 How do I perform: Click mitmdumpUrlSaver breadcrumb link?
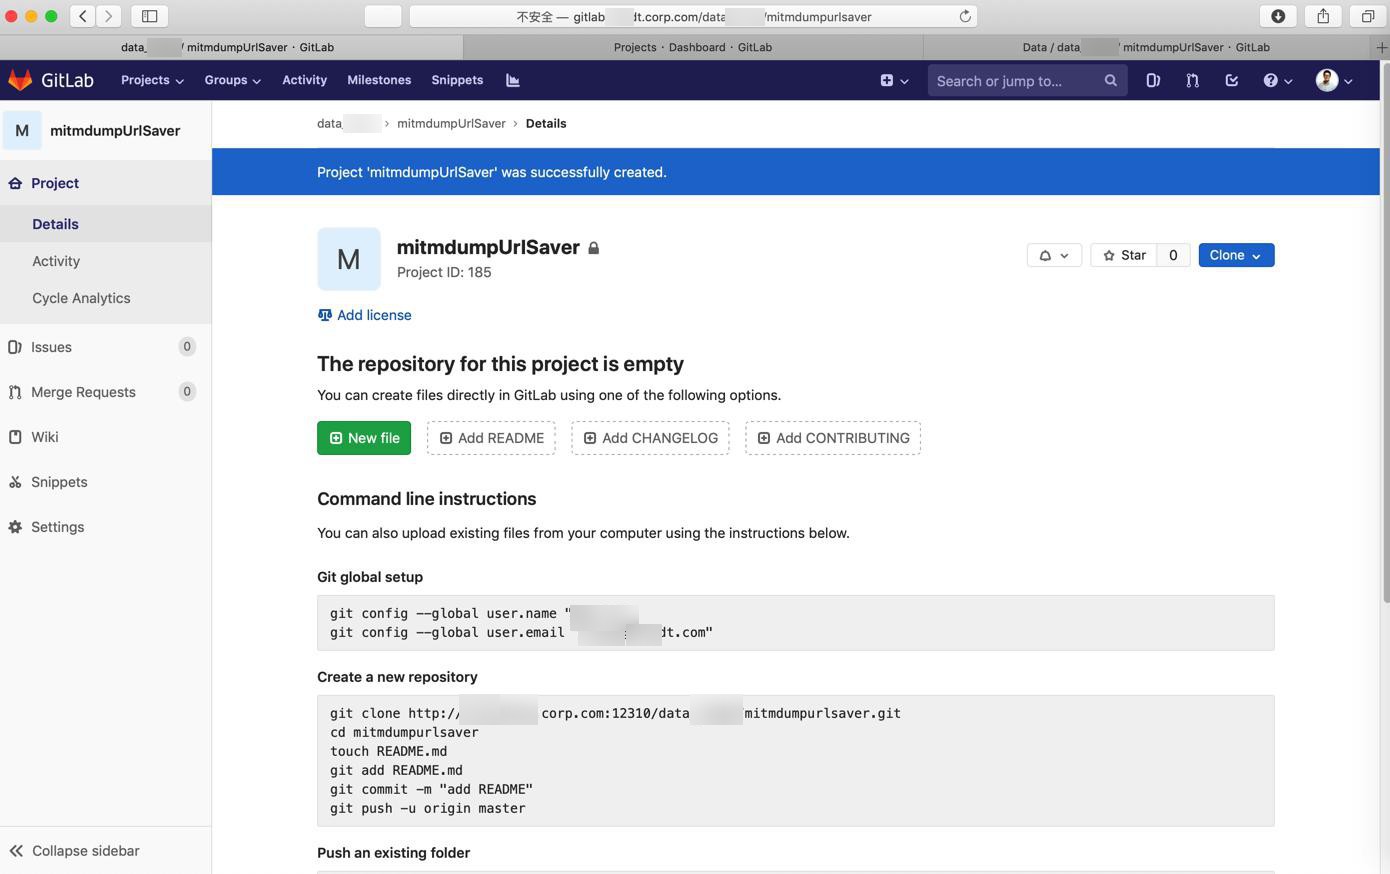pyautogui.click(x=451, y=123)
